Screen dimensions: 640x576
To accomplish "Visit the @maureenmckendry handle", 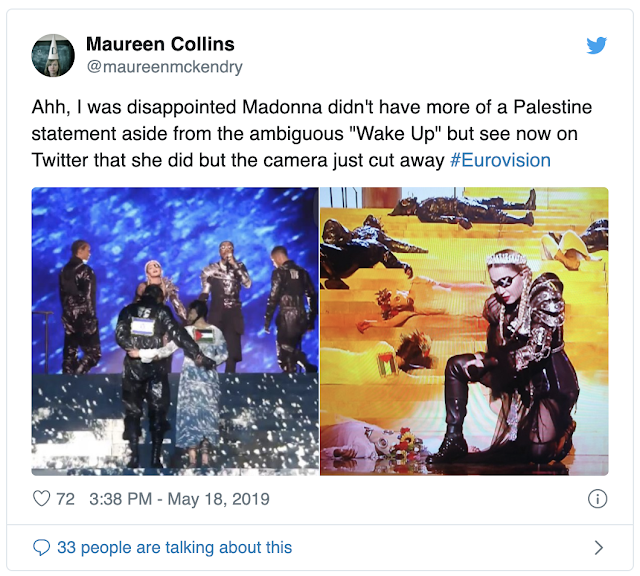I will click(x=164, y=67).
